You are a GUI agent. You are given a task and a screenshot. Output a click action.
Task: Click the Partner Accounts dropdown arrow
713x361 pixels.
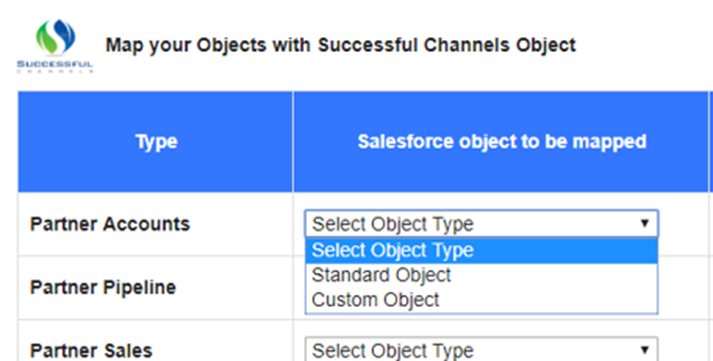click(644, 223)
